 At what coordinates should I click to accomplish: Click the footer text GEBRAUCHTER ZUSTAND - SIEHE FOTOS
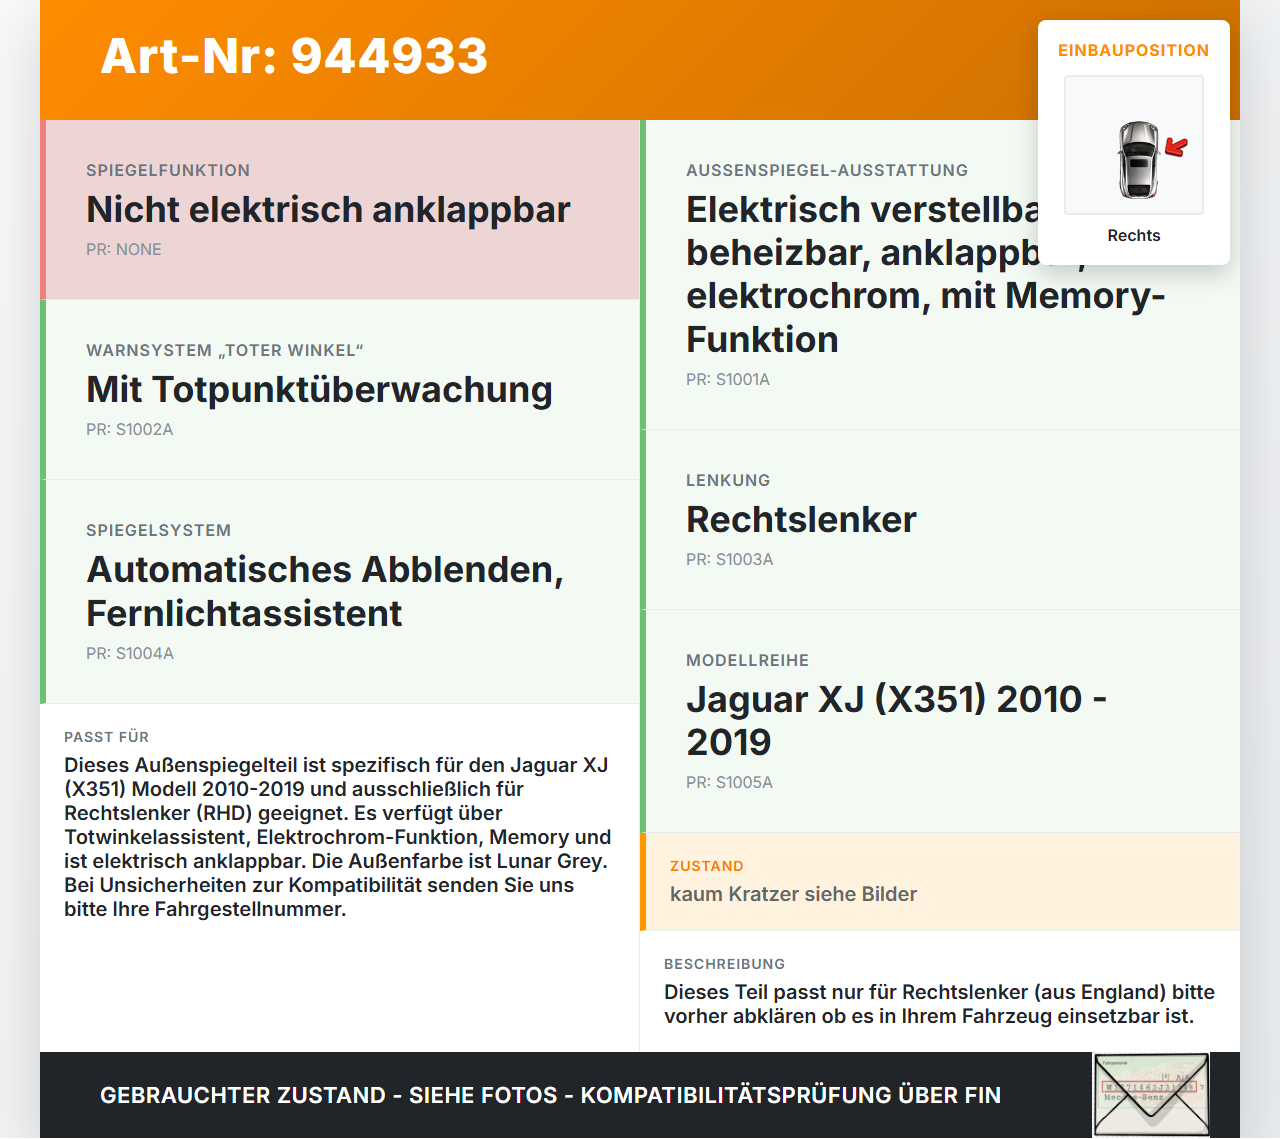550,1095
